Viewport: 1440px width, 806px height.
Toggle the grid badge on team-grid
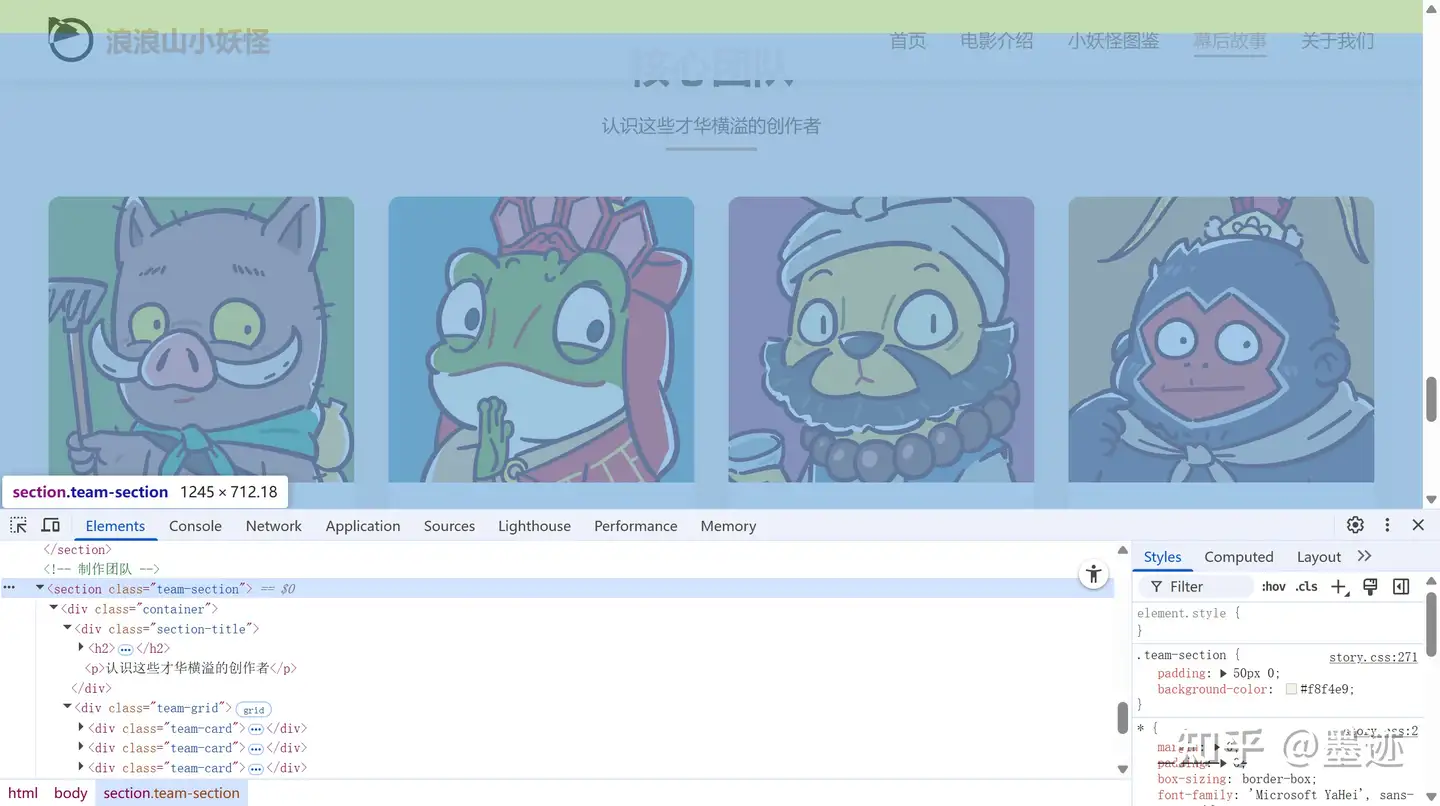click(254, 709)
